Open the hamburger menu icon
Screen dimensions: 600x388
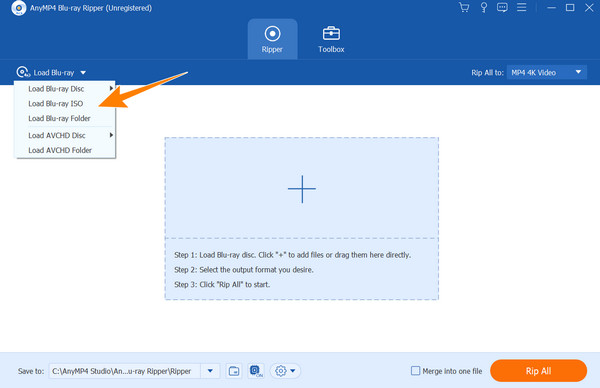point(522,7)
